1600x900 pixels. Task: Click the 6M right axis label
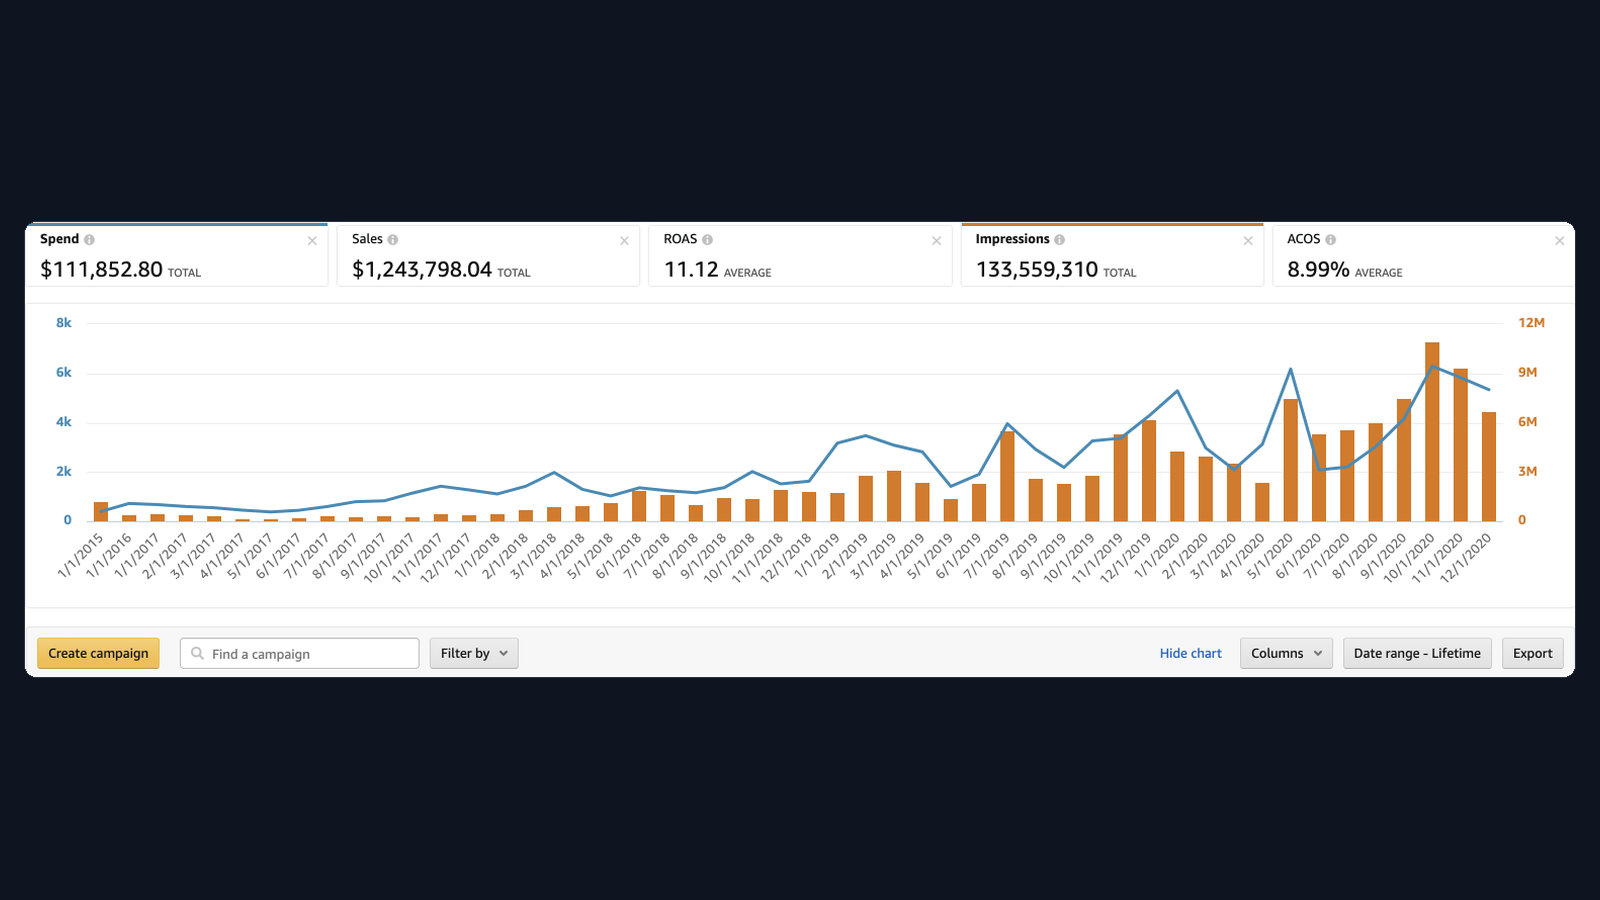(1527, 422)
